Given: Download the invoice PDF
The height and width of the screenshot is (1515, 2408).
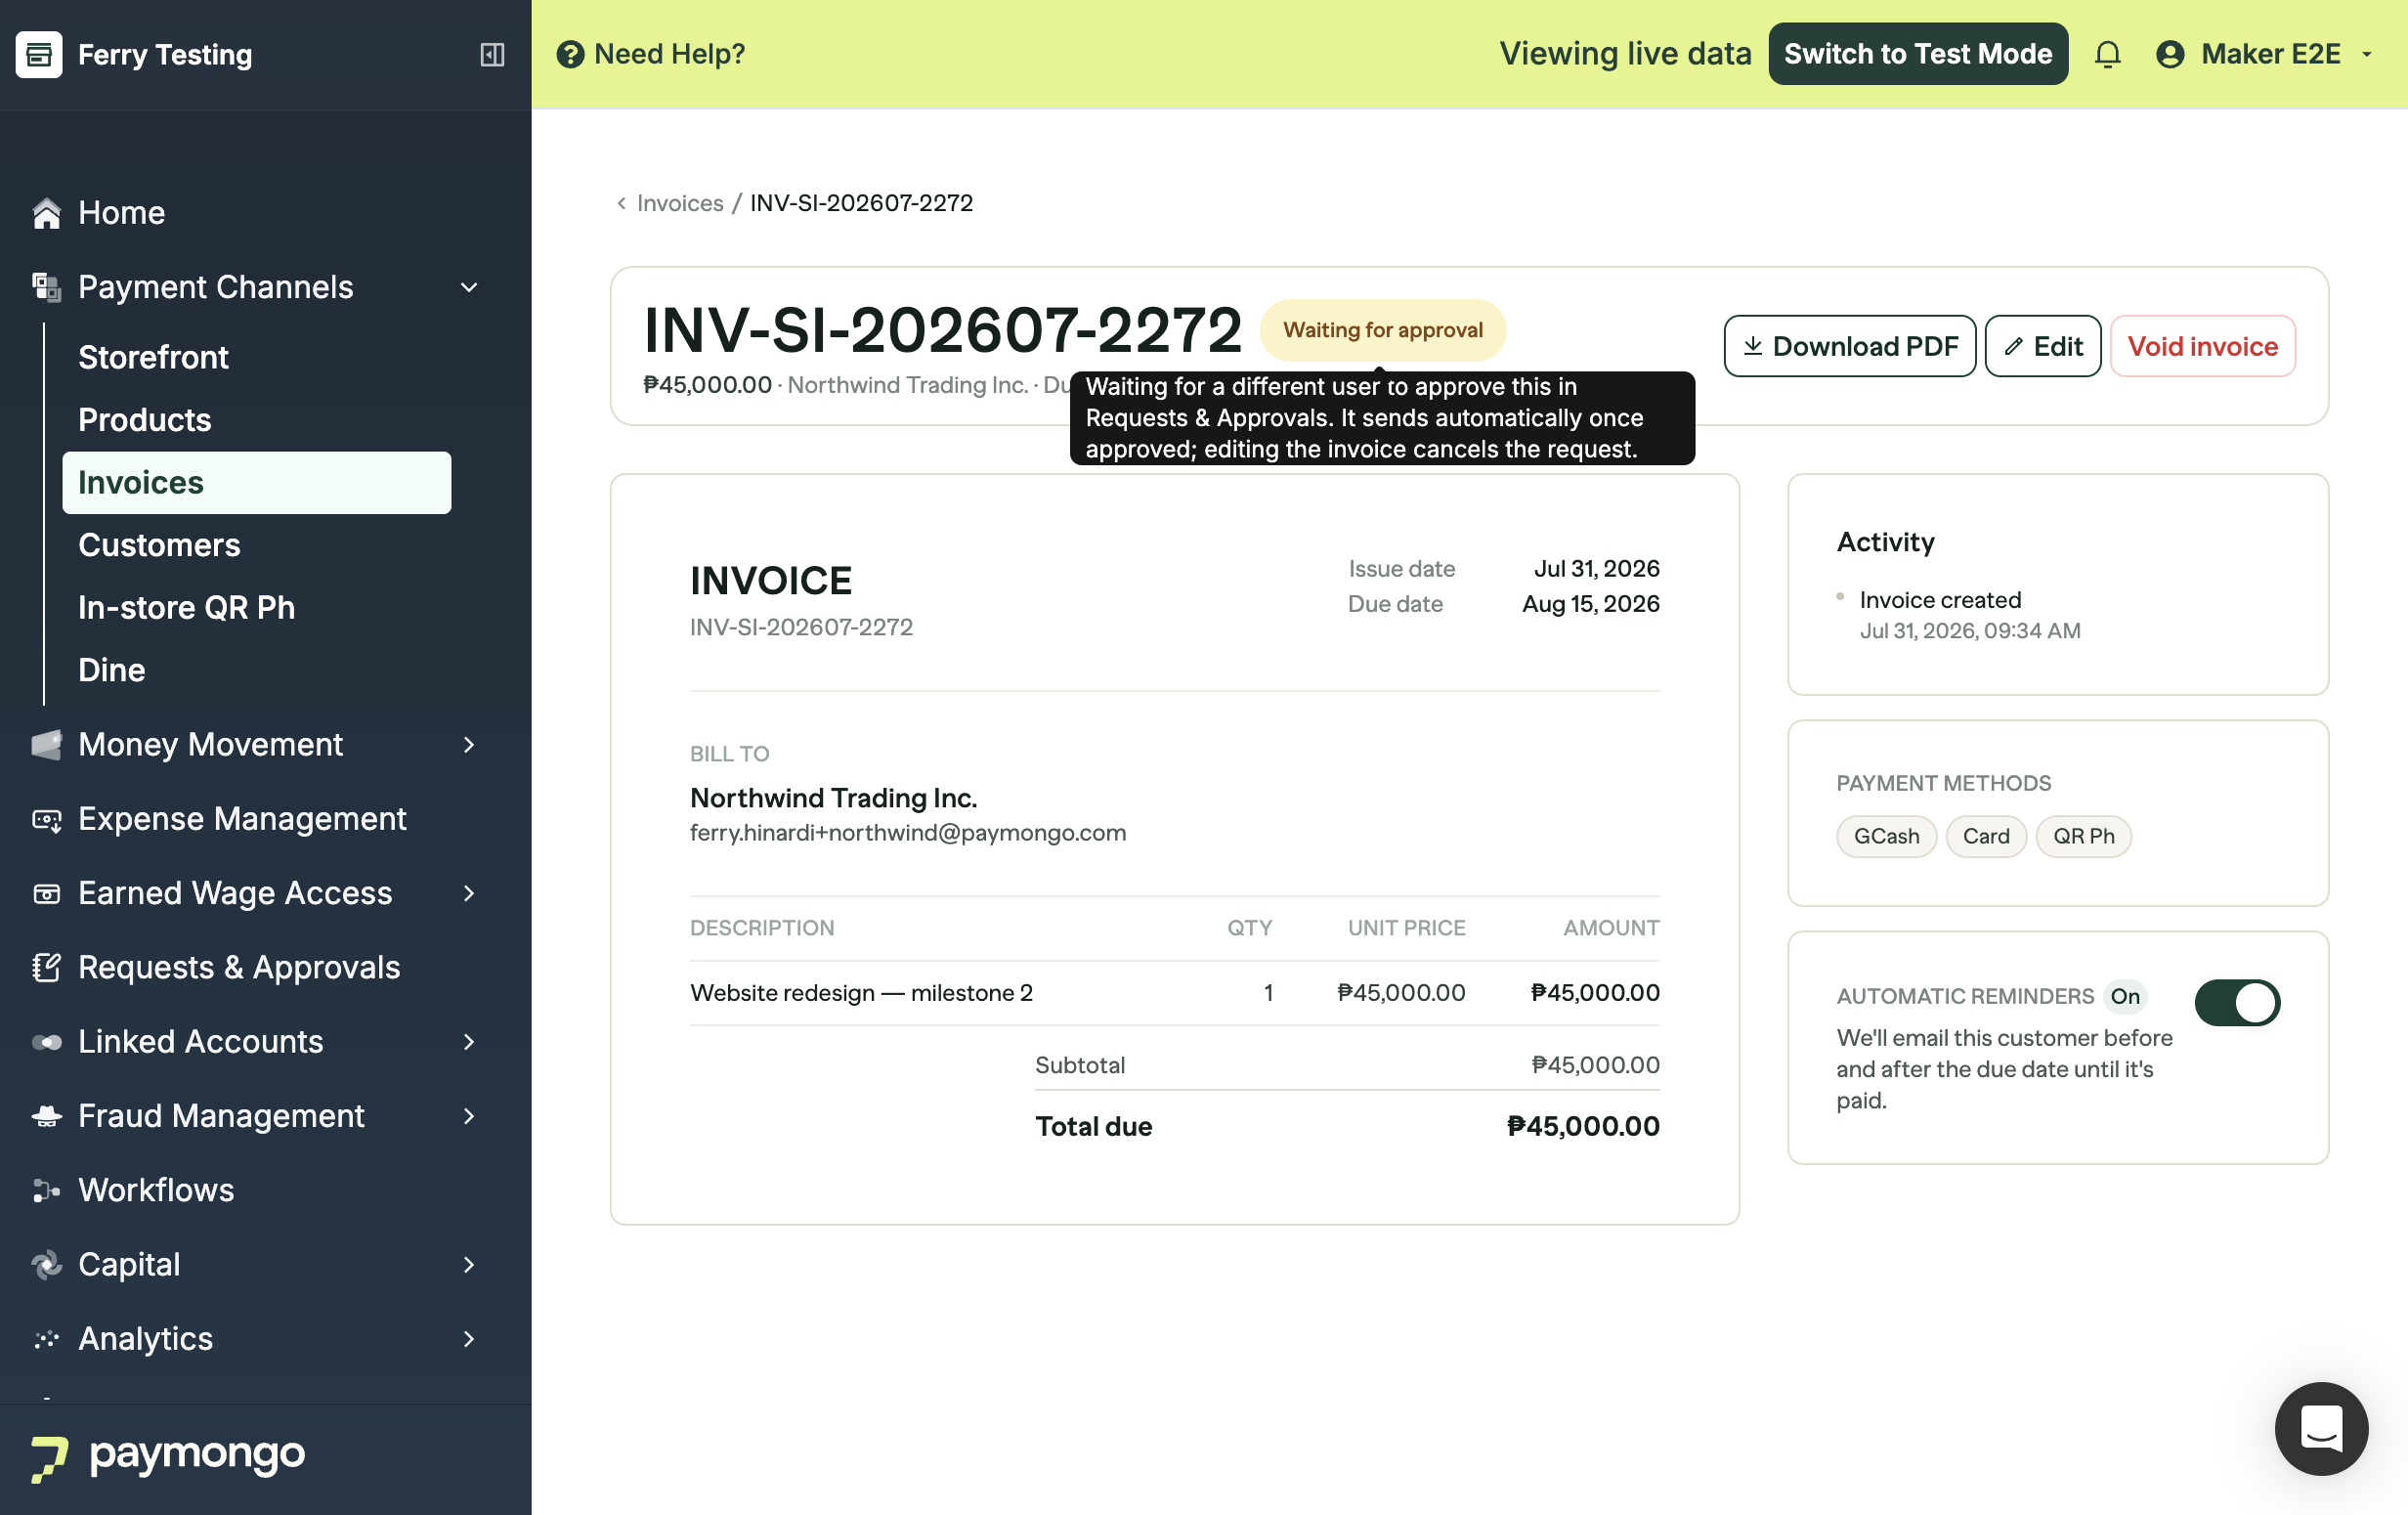Looking at the screenshot, I should click(1850, 346).
